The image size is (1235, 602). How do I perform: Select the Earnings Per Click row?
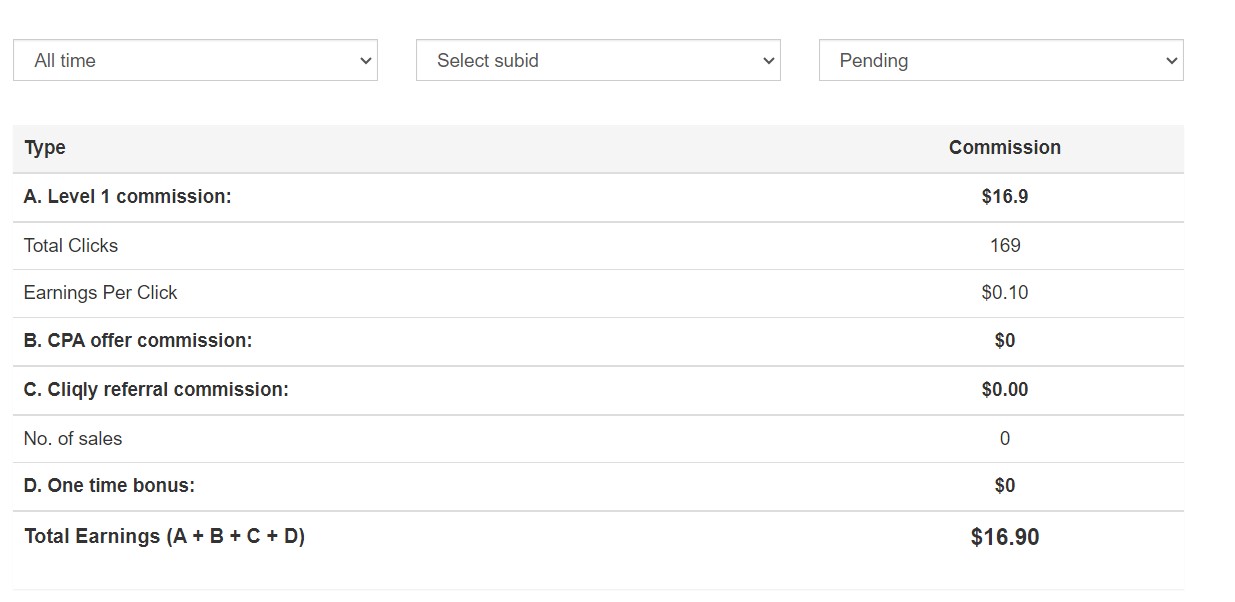pyautogui.click(x=598, y=293)
